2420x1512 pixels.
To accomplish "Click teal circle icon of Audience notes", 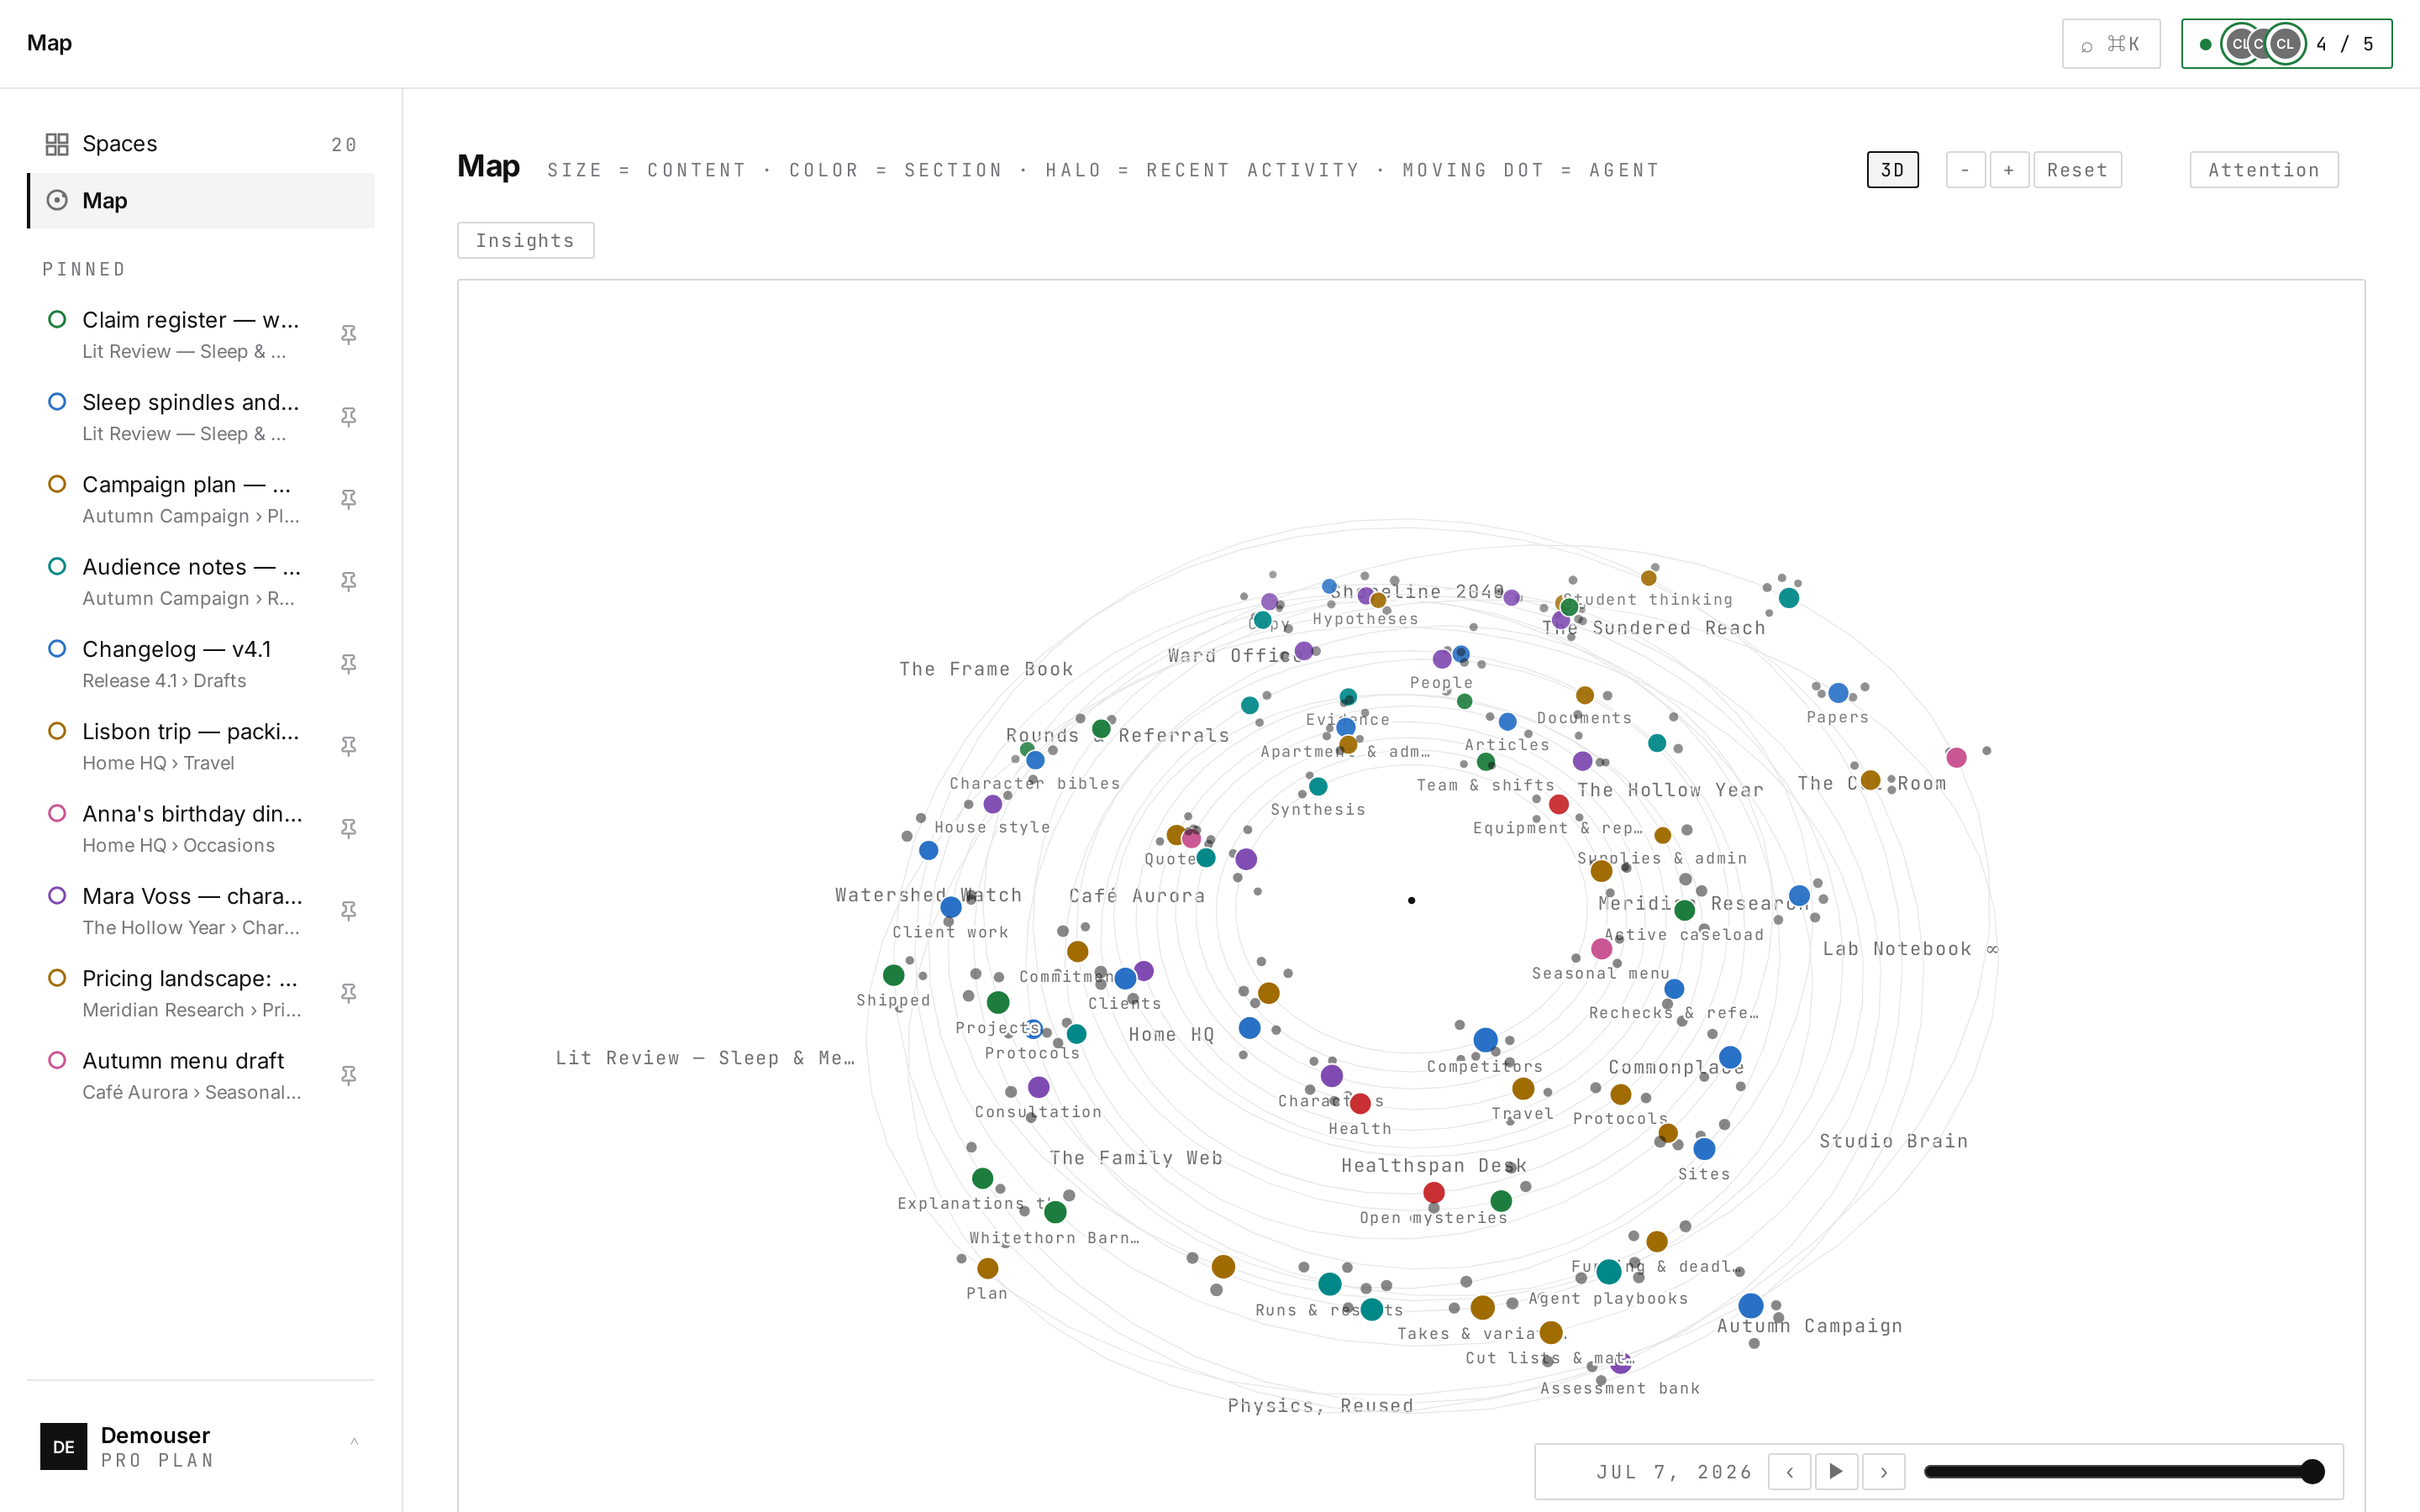I will click(x=57, y=566).
